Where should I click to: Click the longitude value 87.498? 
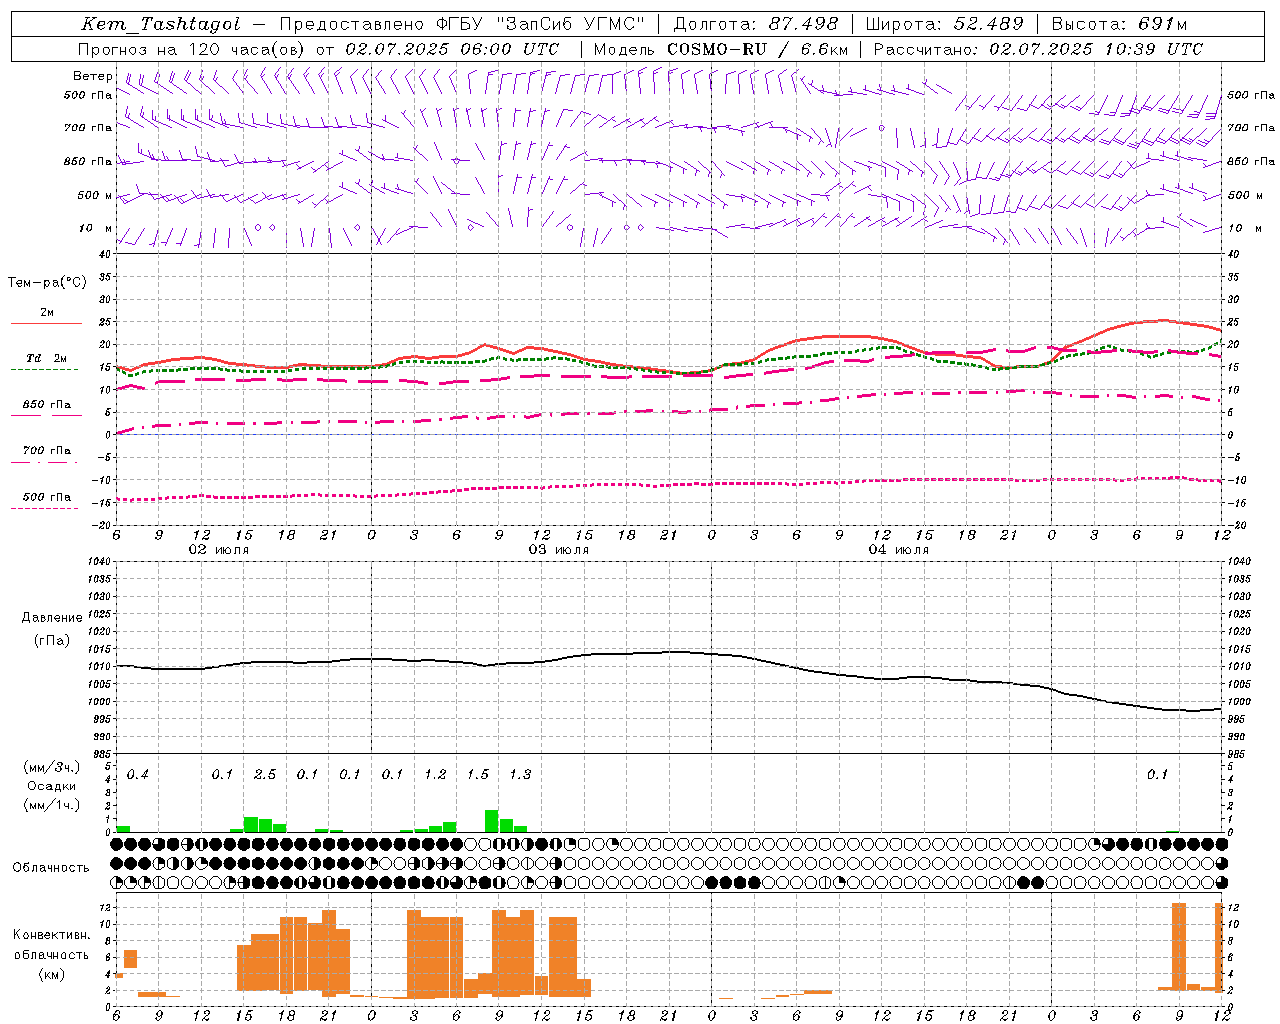tap(803, 25)
